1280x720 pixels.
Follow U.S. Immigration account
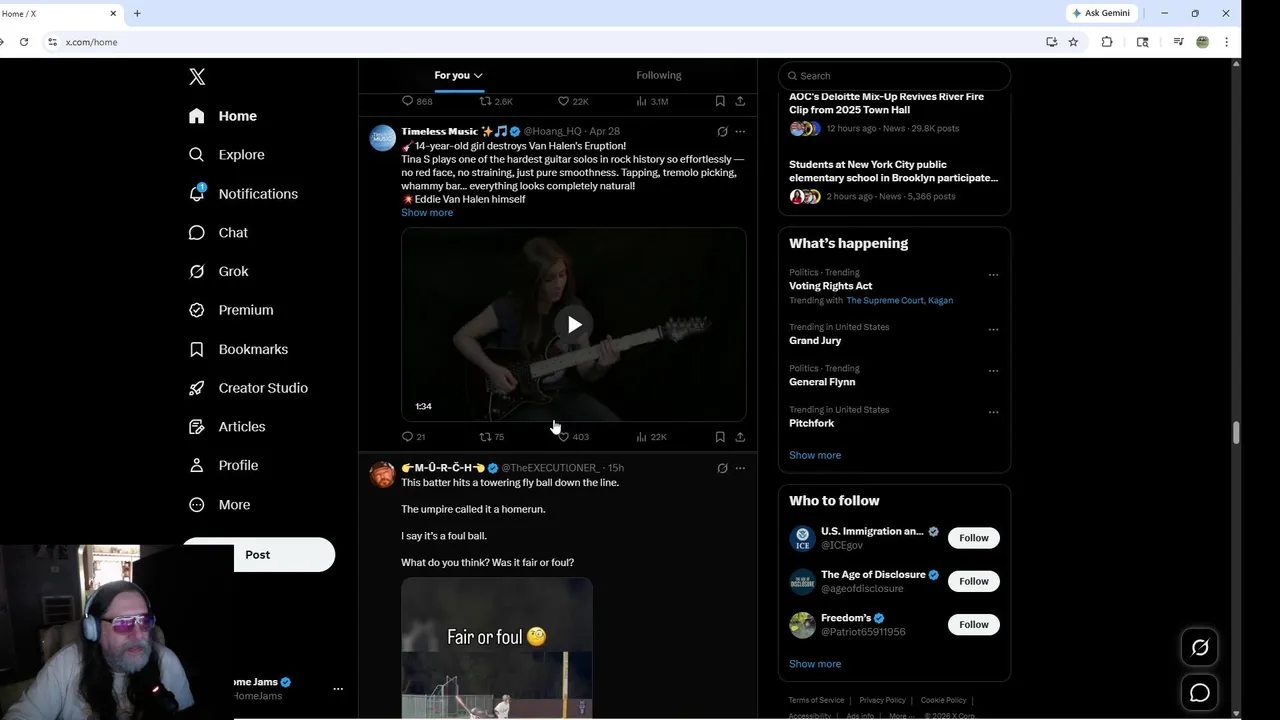pyautogui.click(x=973, y=538)
